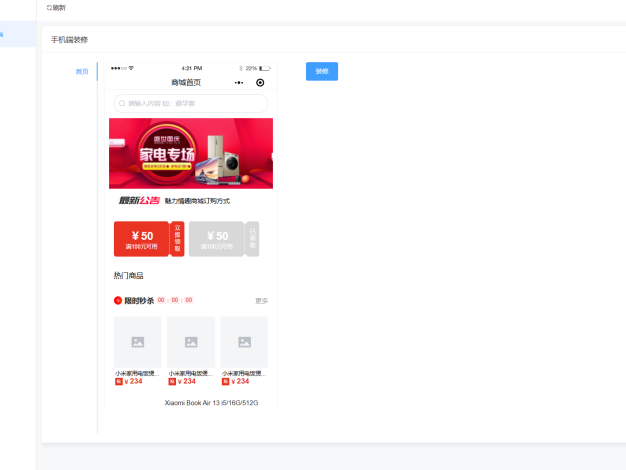
Task: Click 立即领取 on the red coupon
Action: pyautogui.click(x=177, y=239)
